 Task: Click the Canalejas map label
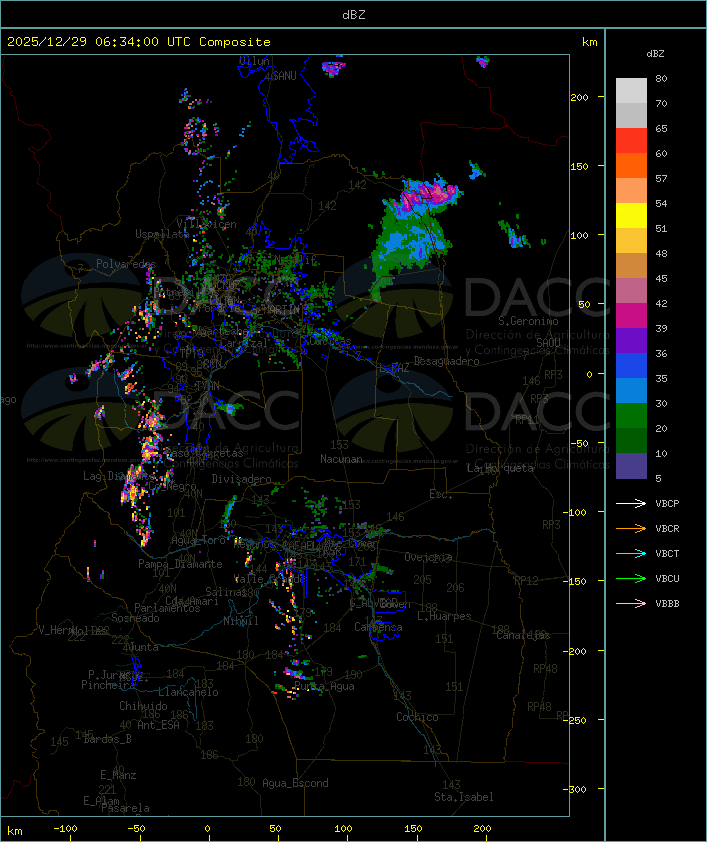coord(523,636)
